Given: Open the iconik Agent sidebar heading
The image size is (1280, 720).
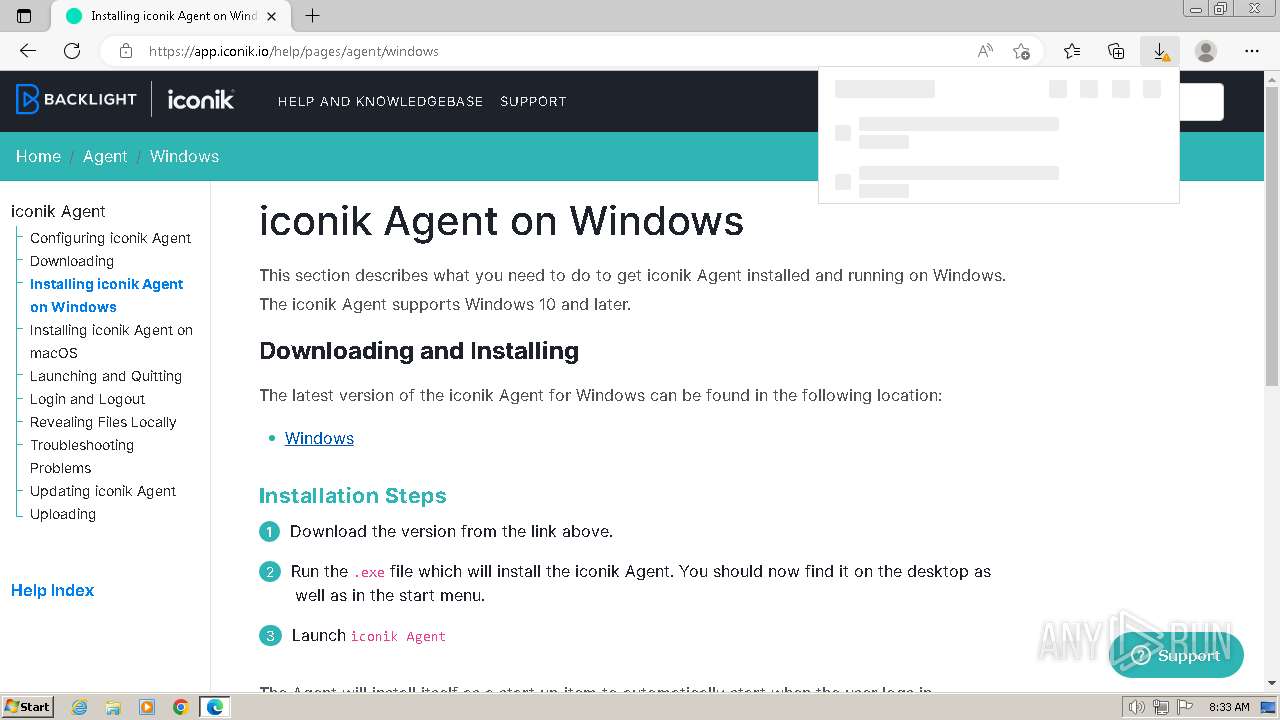Looking at the screenshot, I should pos(58,211).
